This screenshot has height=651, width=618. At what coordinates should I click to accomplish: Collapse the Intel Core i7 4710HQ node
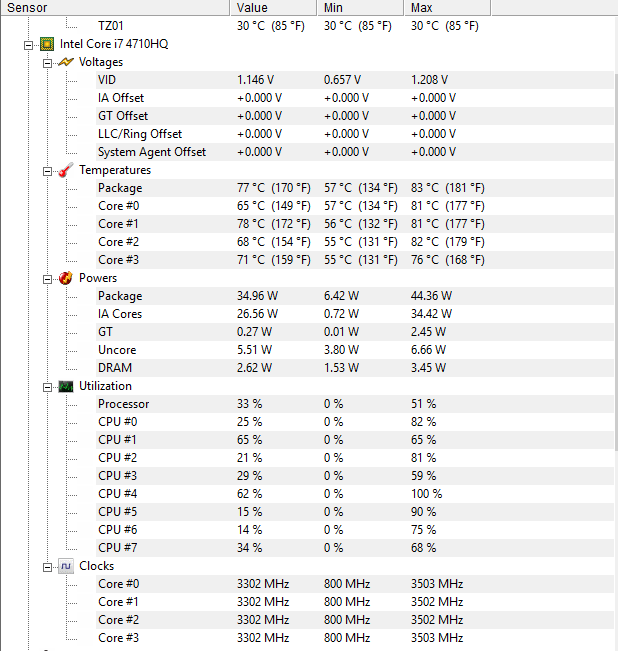28,44
